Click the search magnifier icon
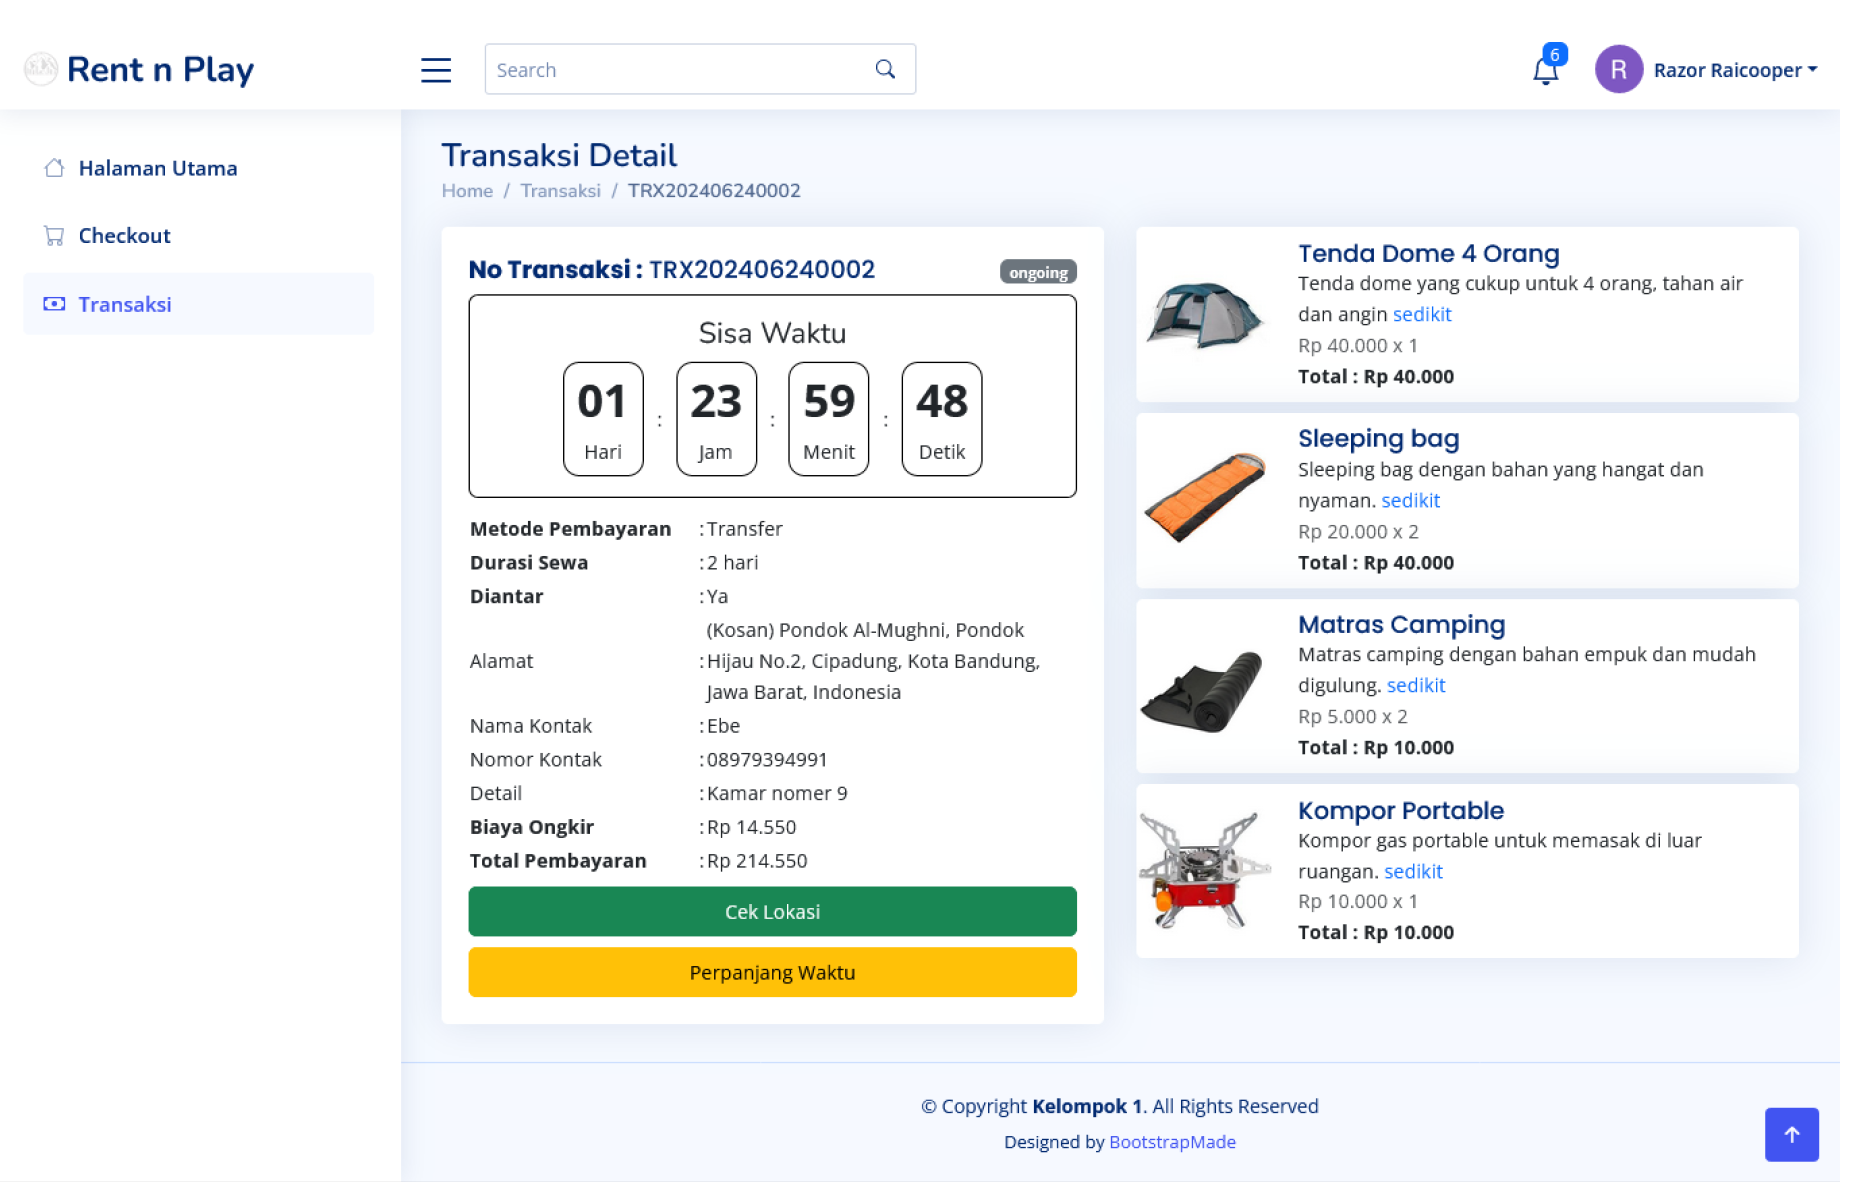This screenshot has width=1858, height=1203. [x=884, y=69]
